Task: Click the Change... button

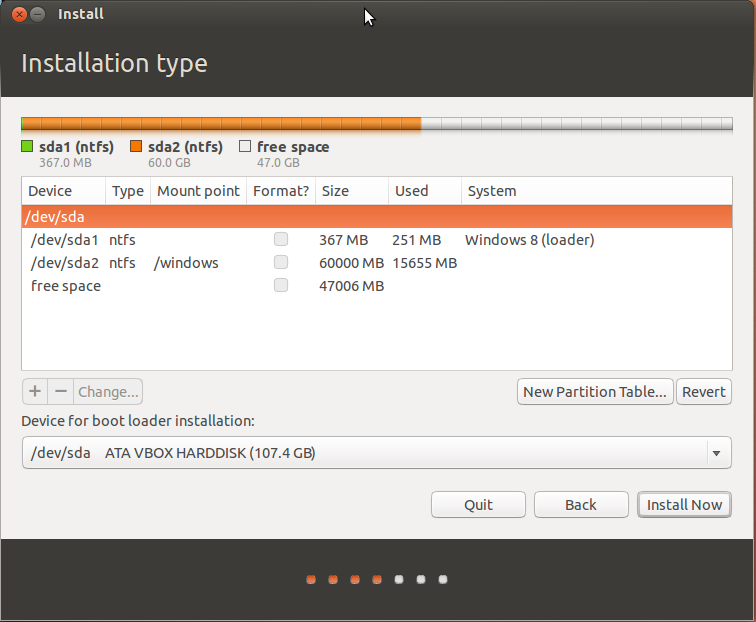Action: tap(108, 392)
